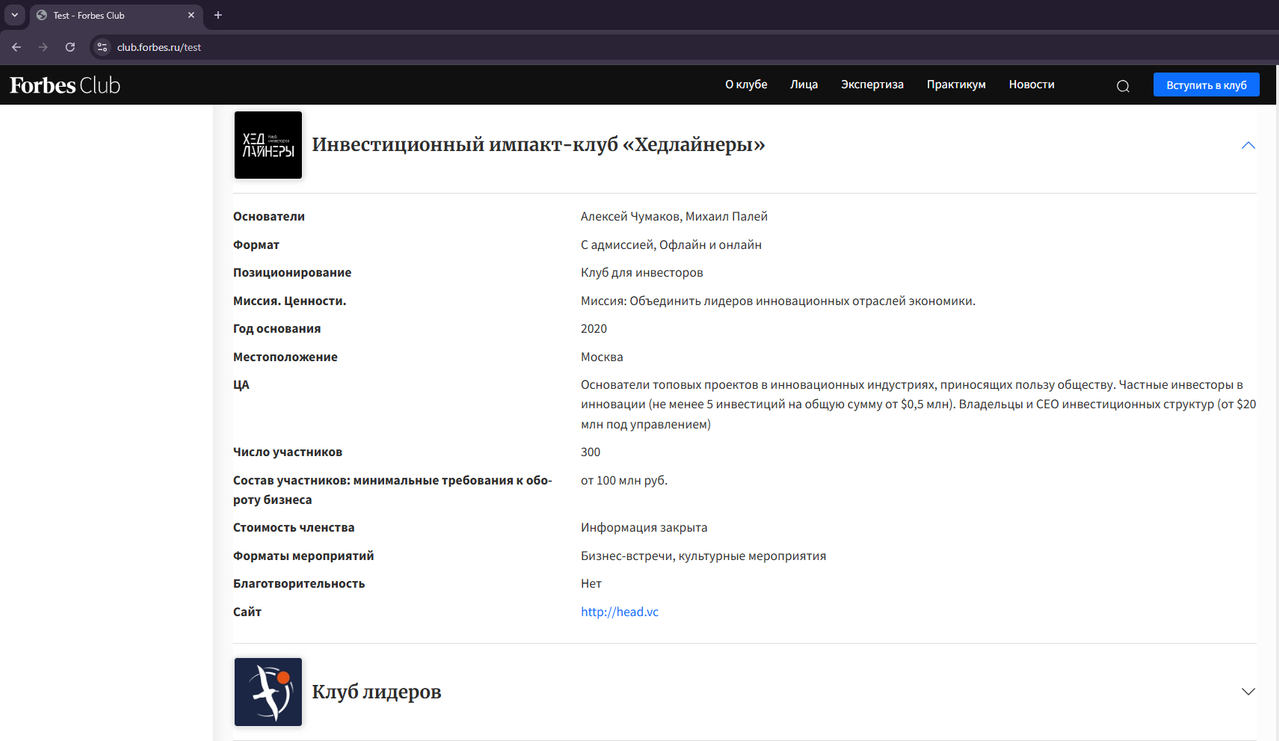Click the browser back arrow

click(16, 47)
